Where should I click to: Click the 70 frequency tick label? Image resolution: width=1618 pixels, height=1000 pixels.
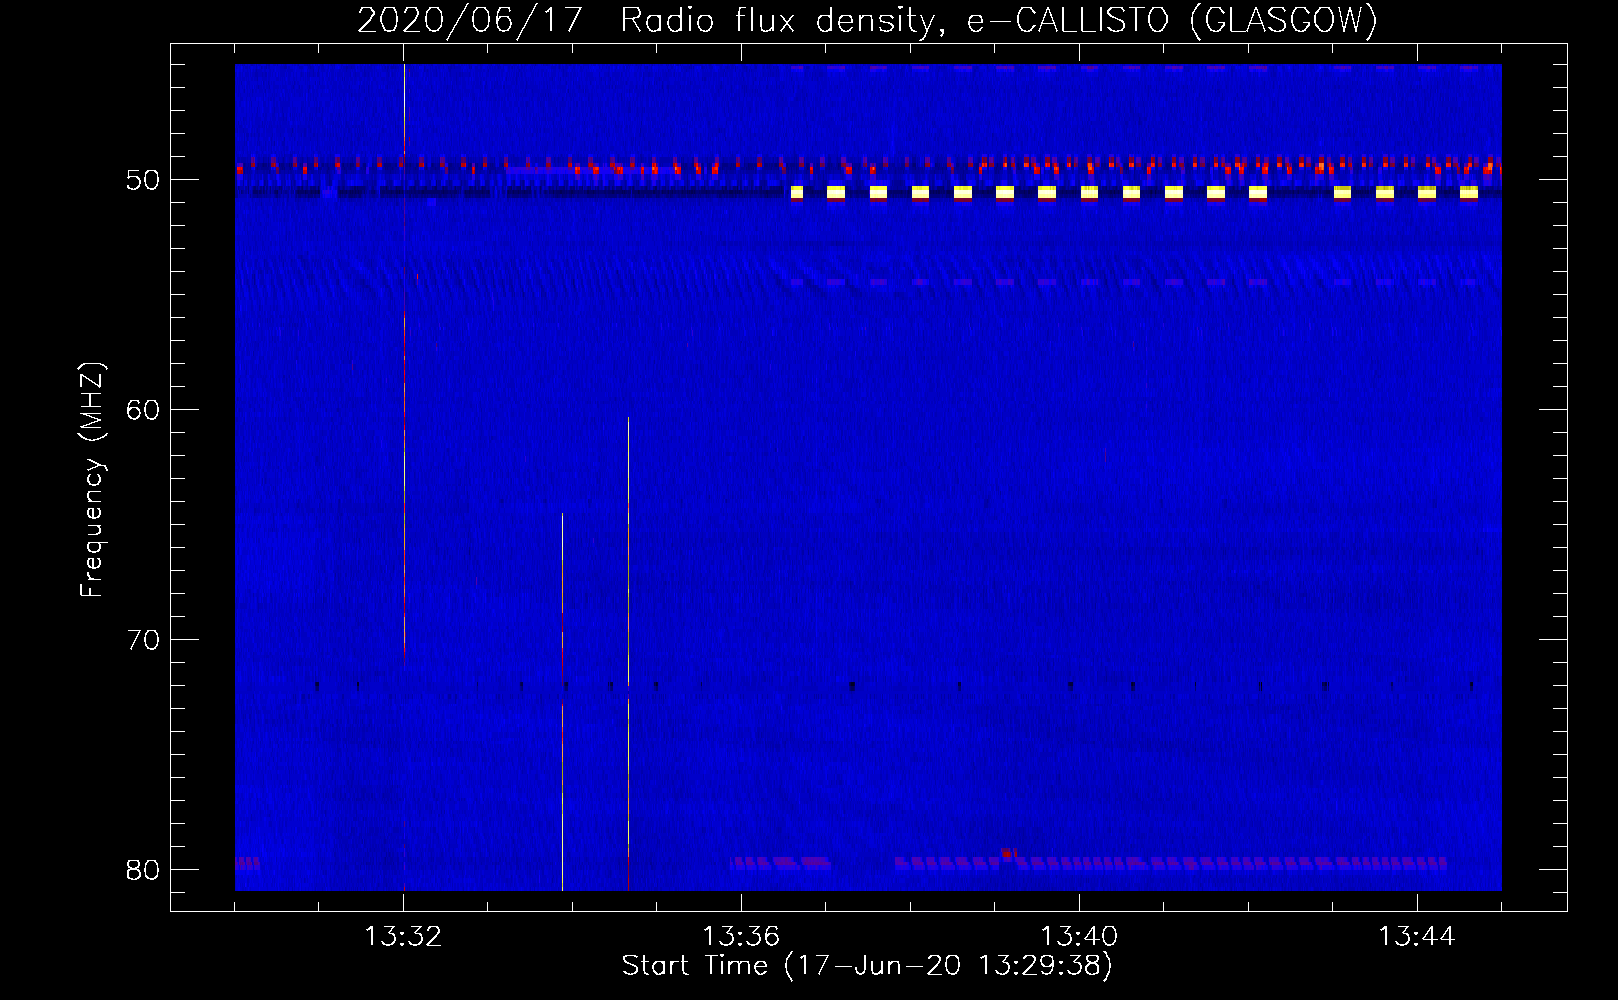click(143, 640)
